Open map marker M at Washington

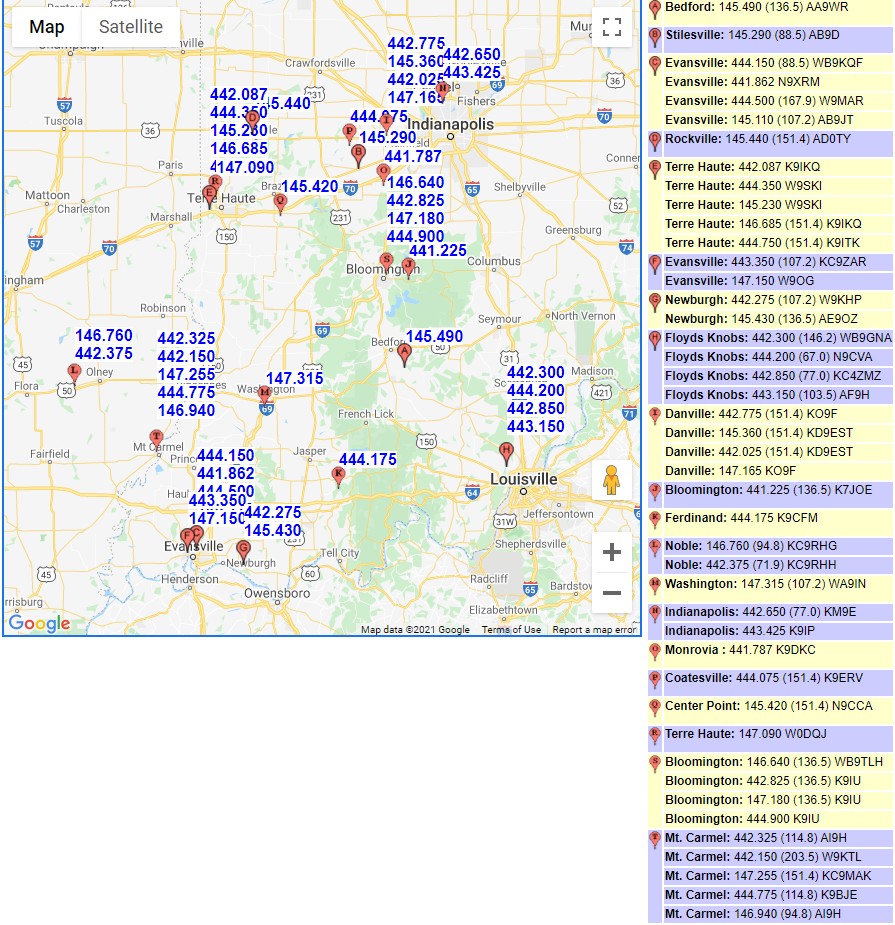(x=265, y=395)
